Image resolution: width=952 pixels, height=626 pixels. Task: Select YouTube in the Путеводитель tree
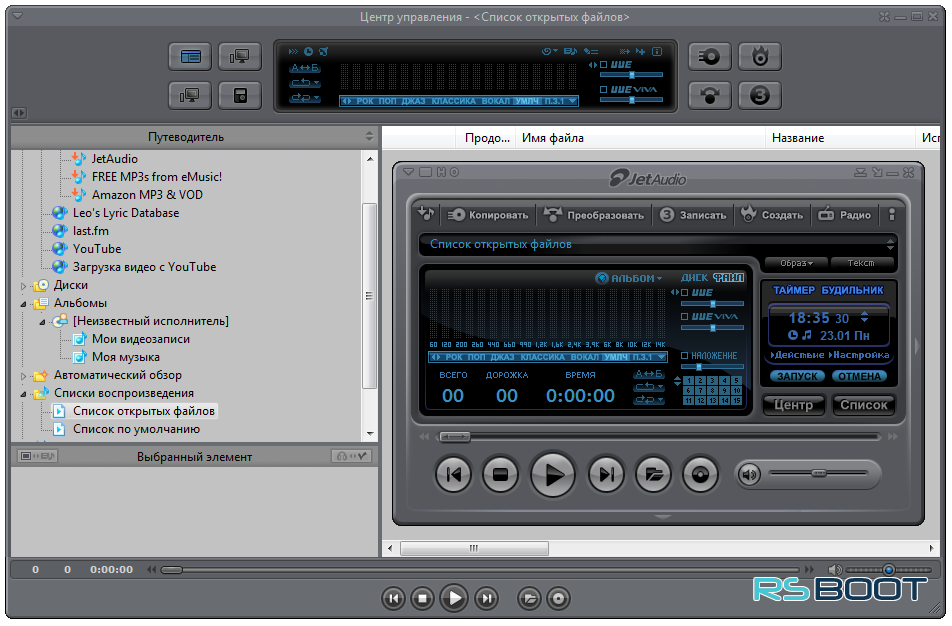(97, 249)
